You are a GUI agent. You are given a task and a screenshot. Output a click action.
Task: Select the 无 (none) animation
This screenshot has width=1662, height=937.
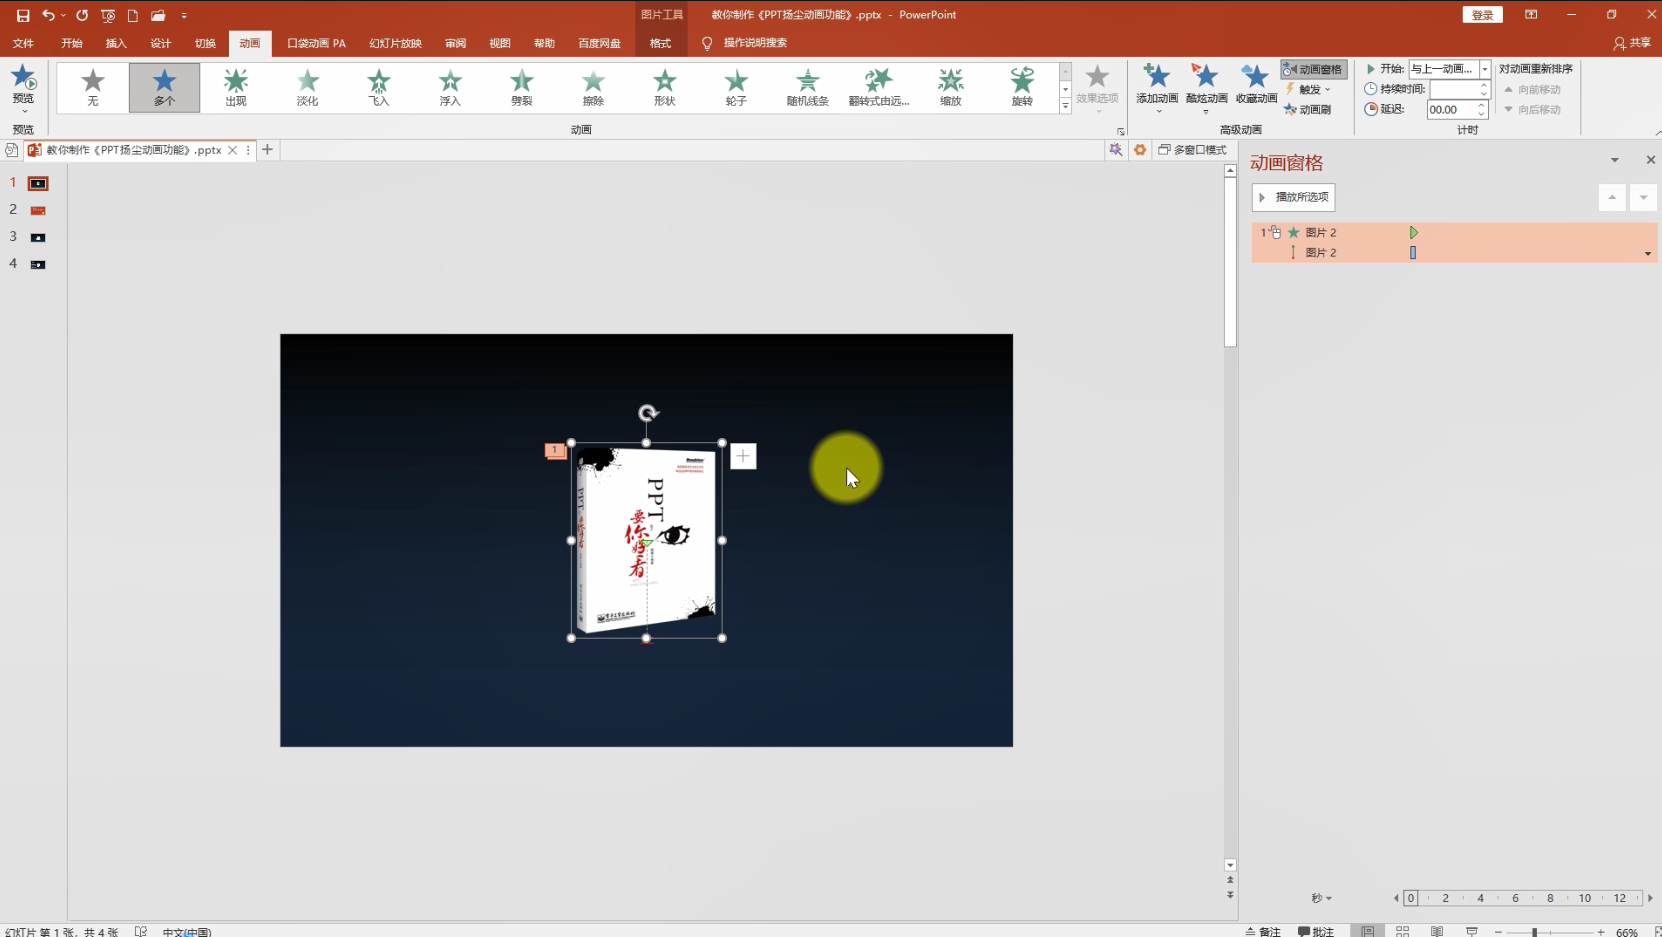(93, 87)
